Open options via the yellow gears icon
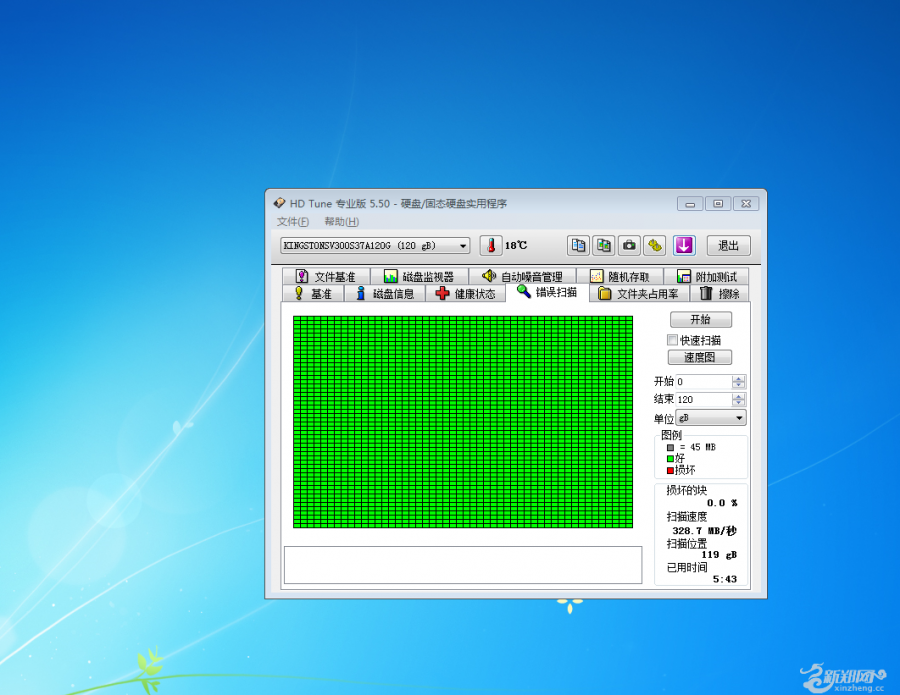 [654, 246]
